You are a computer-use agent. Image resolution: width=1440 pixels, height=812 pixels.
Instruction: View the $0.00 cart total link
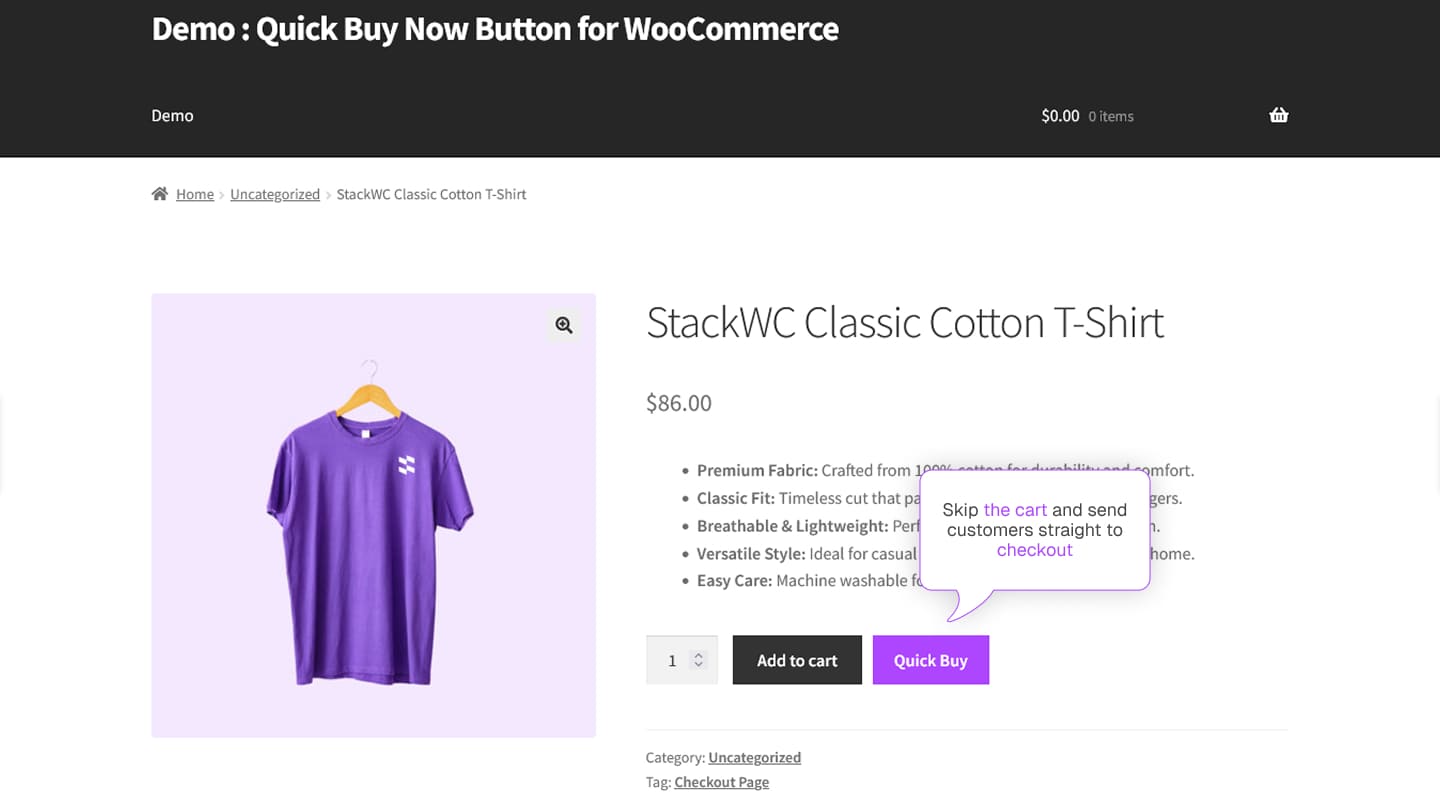(x=1060, y=116)
